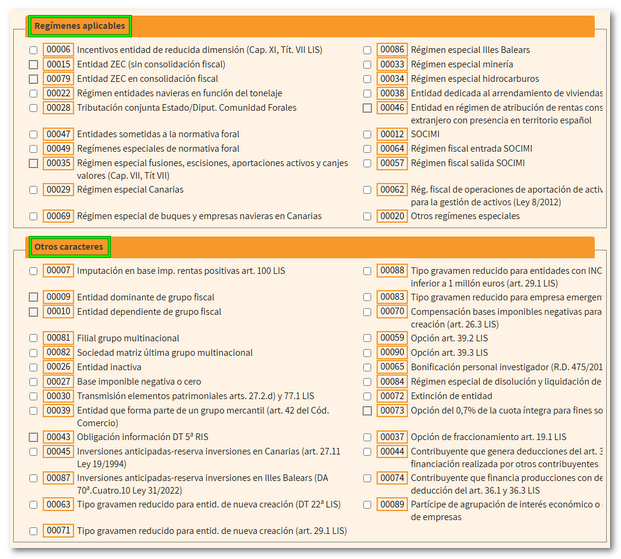The height and width of the screenshot is (559, 621).
Task: Check the 00026 Entidad inactiva box
Action: 33,367
